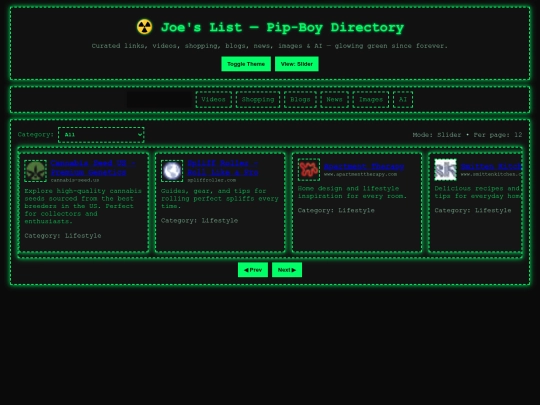Open Cannabis Seed US Premium Genetics link
This screenshot has height=405, width=540.
click(x=93, y=168)
